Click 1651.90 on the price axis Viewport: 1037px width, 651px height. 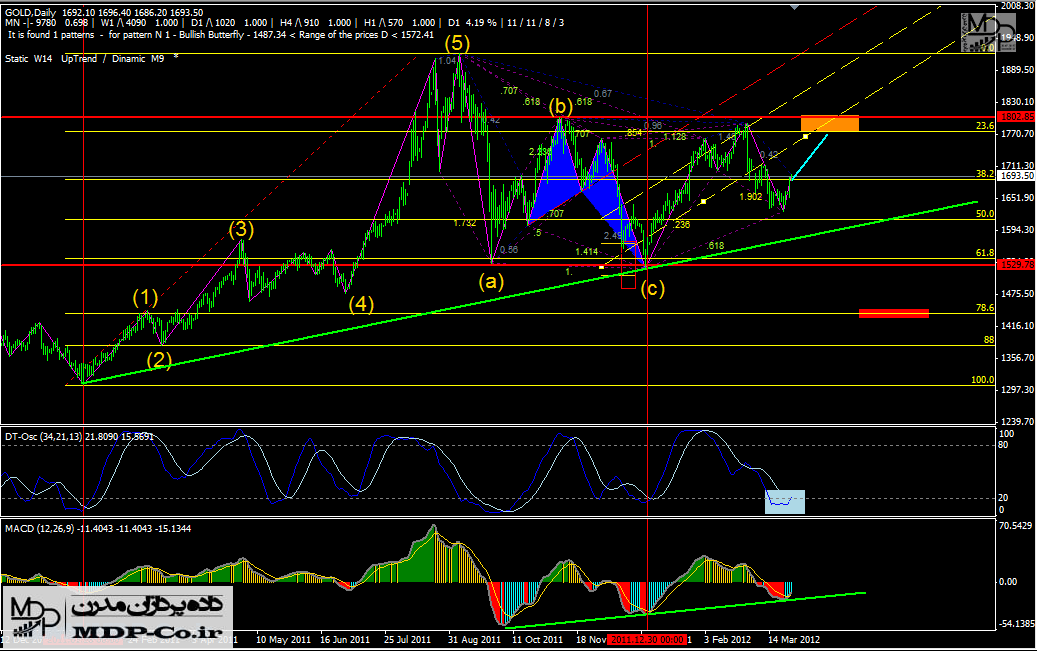point(1018,198)
